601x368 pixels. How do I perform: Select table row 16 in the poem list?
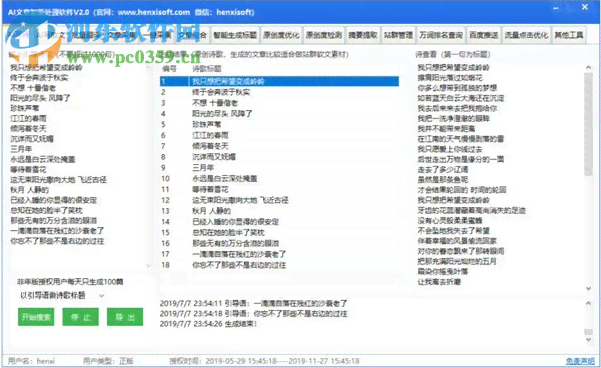[279, 243]
